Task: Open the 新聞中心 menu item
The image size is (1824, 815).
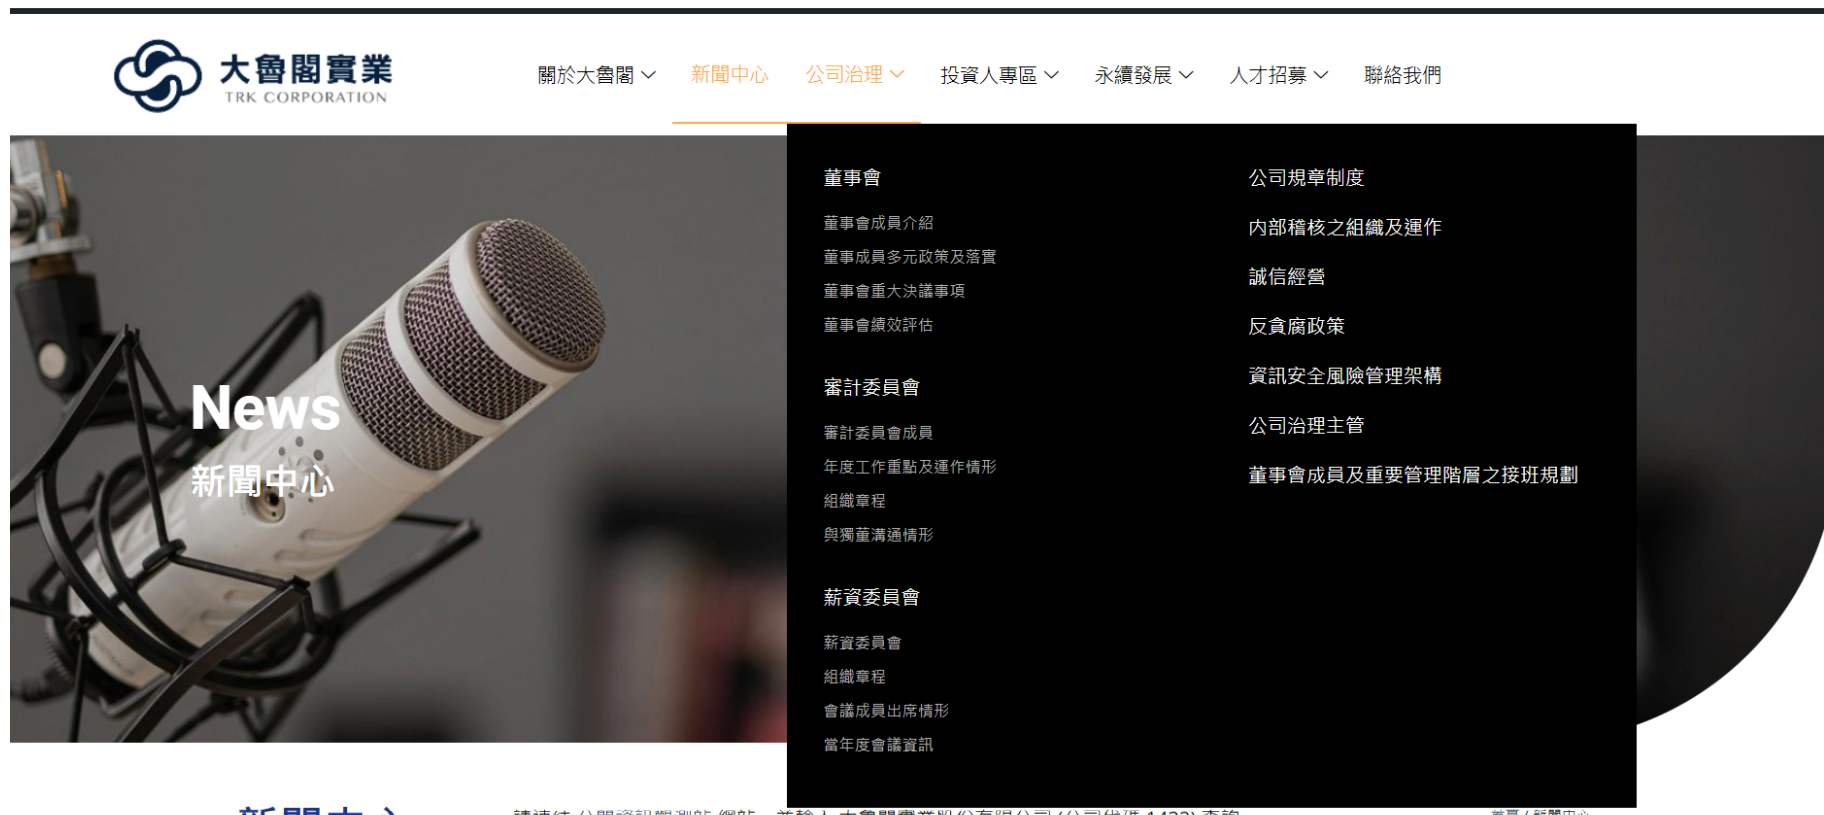Action: (x=729, y=75)
